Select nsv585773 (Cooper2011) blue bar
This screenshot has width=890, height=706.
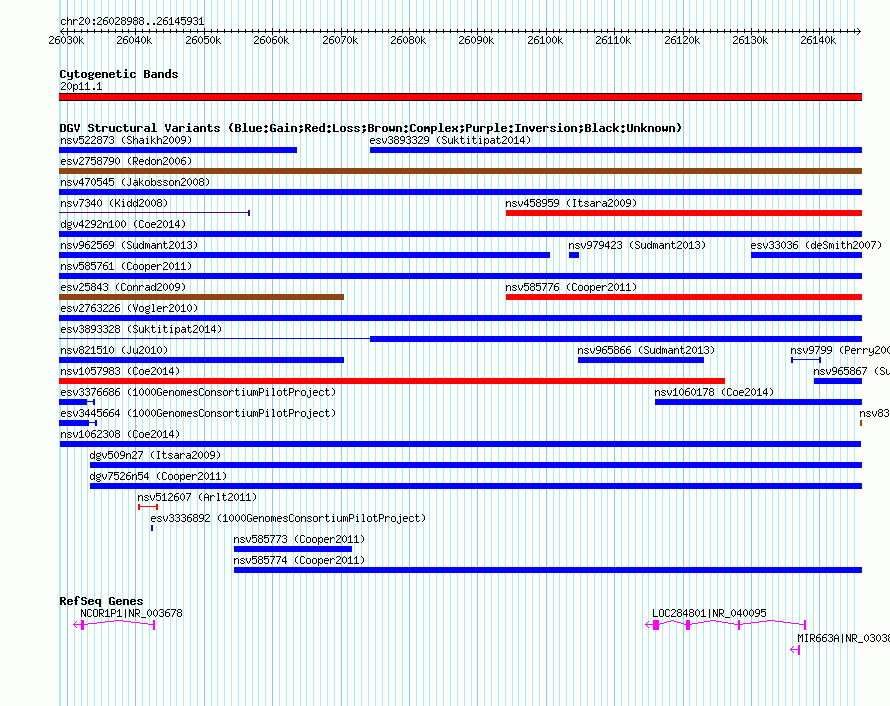293,549
